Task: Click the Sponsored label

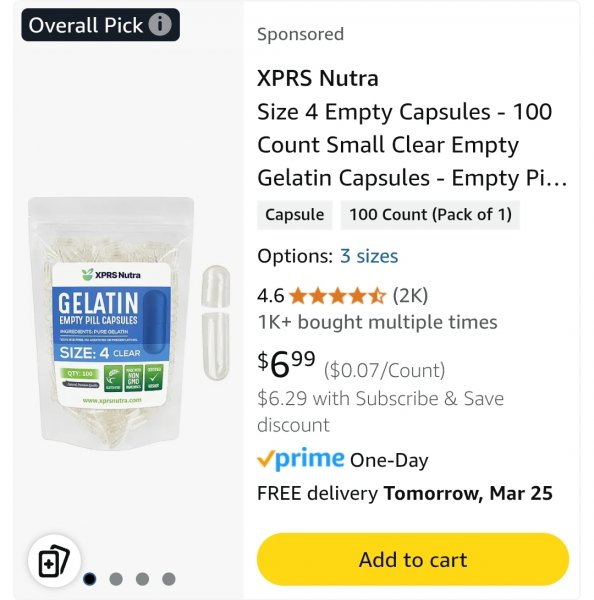Action: pos(300,34)
